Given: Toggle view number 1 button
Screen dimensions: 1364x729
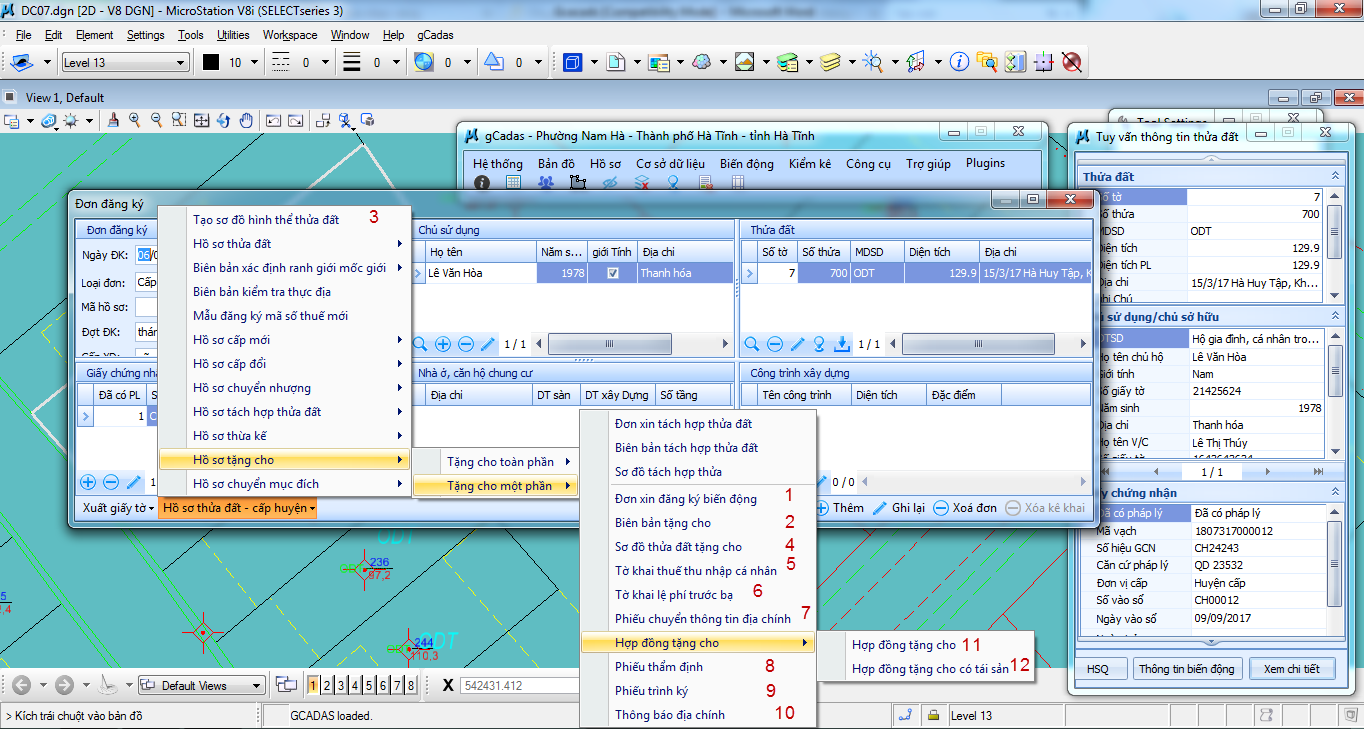Looking at the screenshot, I should pos(314,685).
